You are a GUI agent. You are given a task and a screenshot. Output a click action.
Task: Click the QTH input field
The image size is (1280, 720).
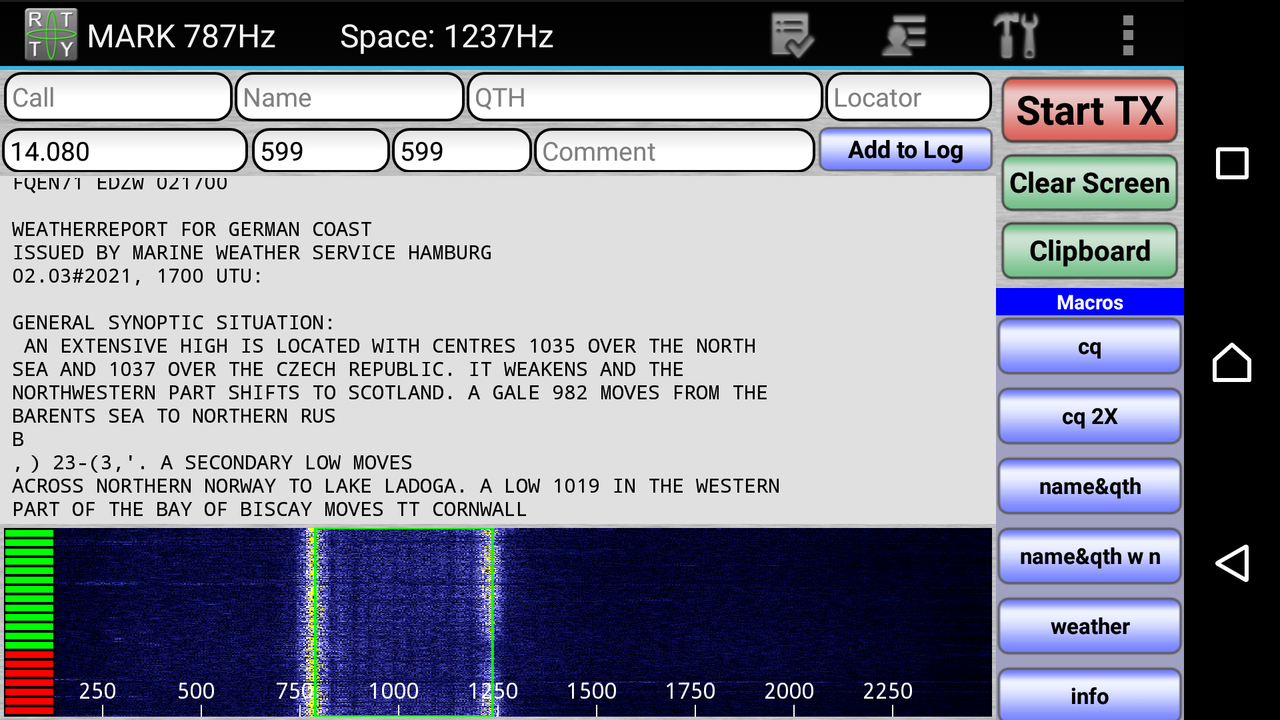pos(645,98)
